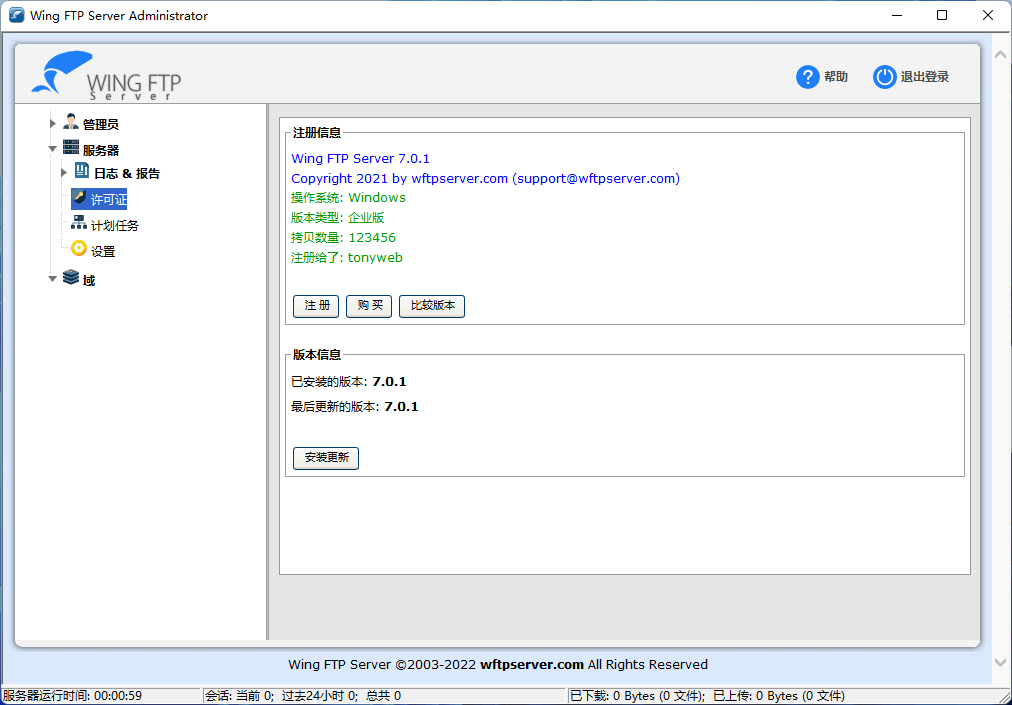
Task: Select the 服务器 server icon
Action: coord(72,147)
